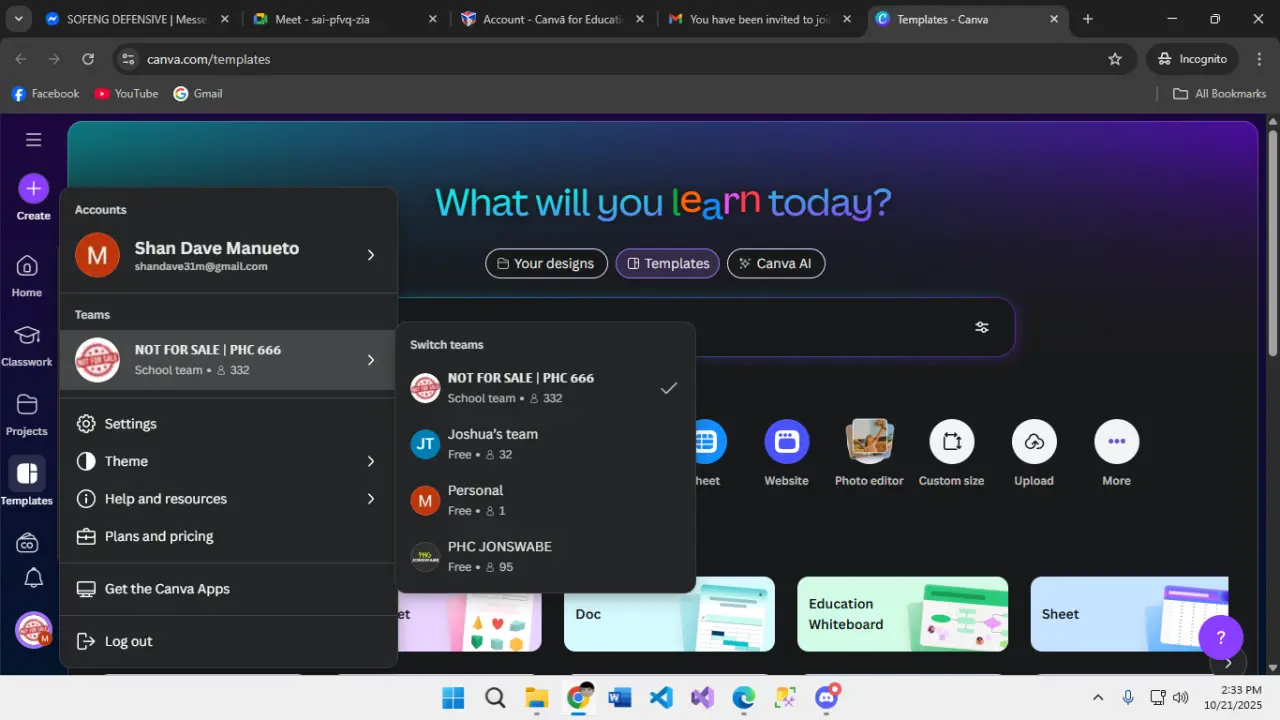
Task: Open YouTube bookmark
Action: click(x=126, y=94)
